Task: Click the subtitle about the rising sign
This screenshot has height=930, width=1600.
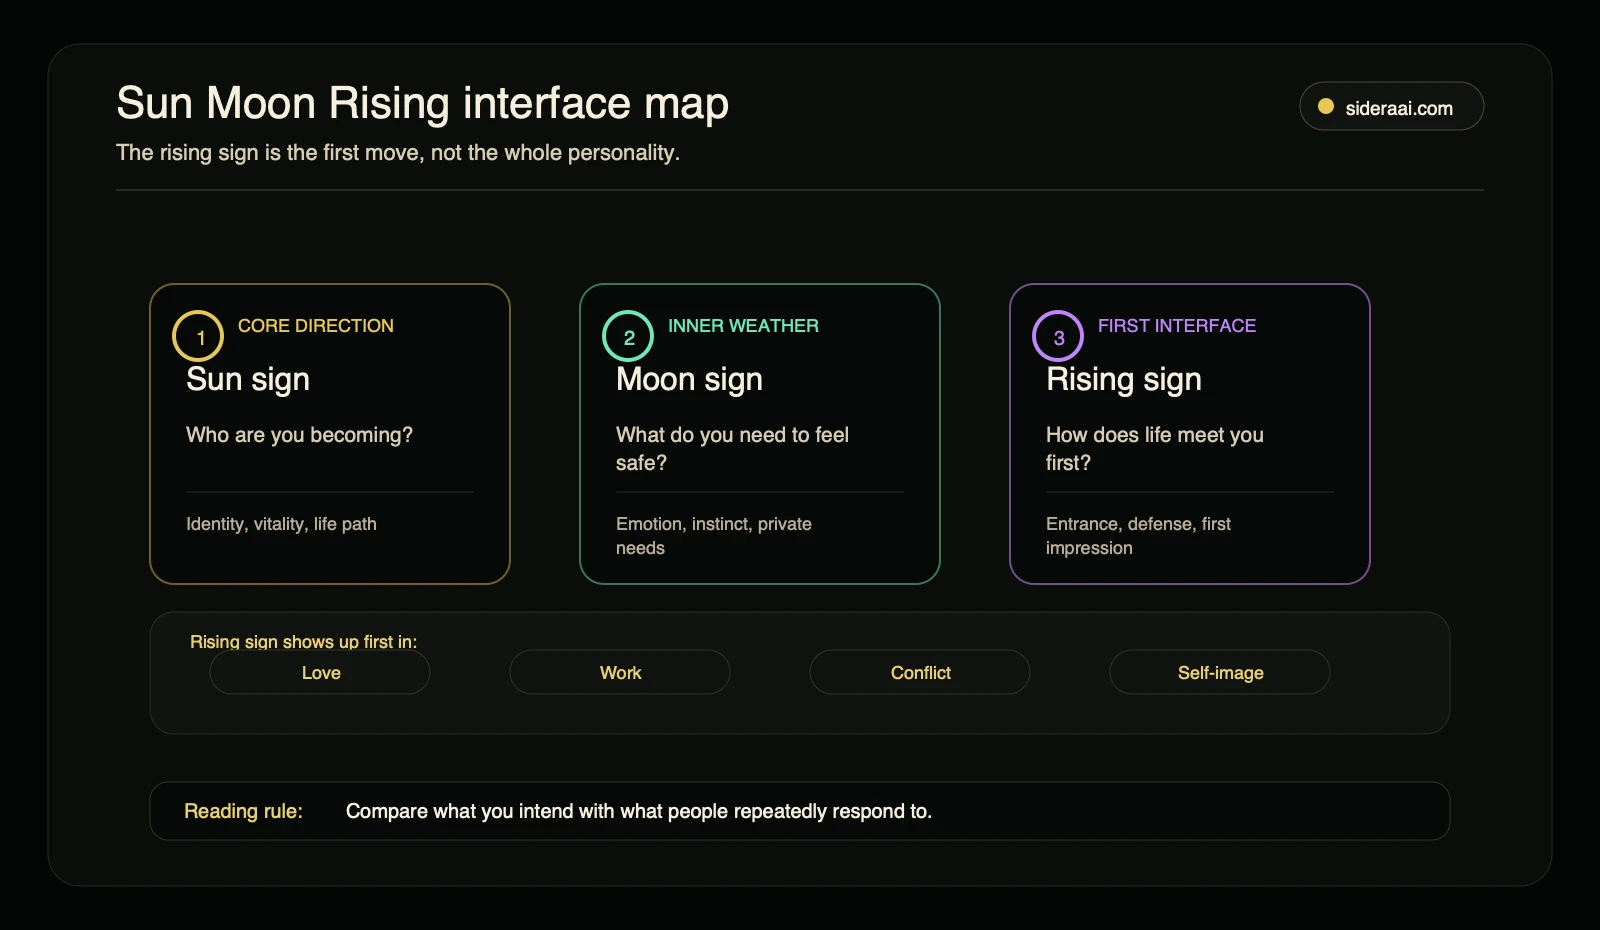Action: (x=398, y=153)
